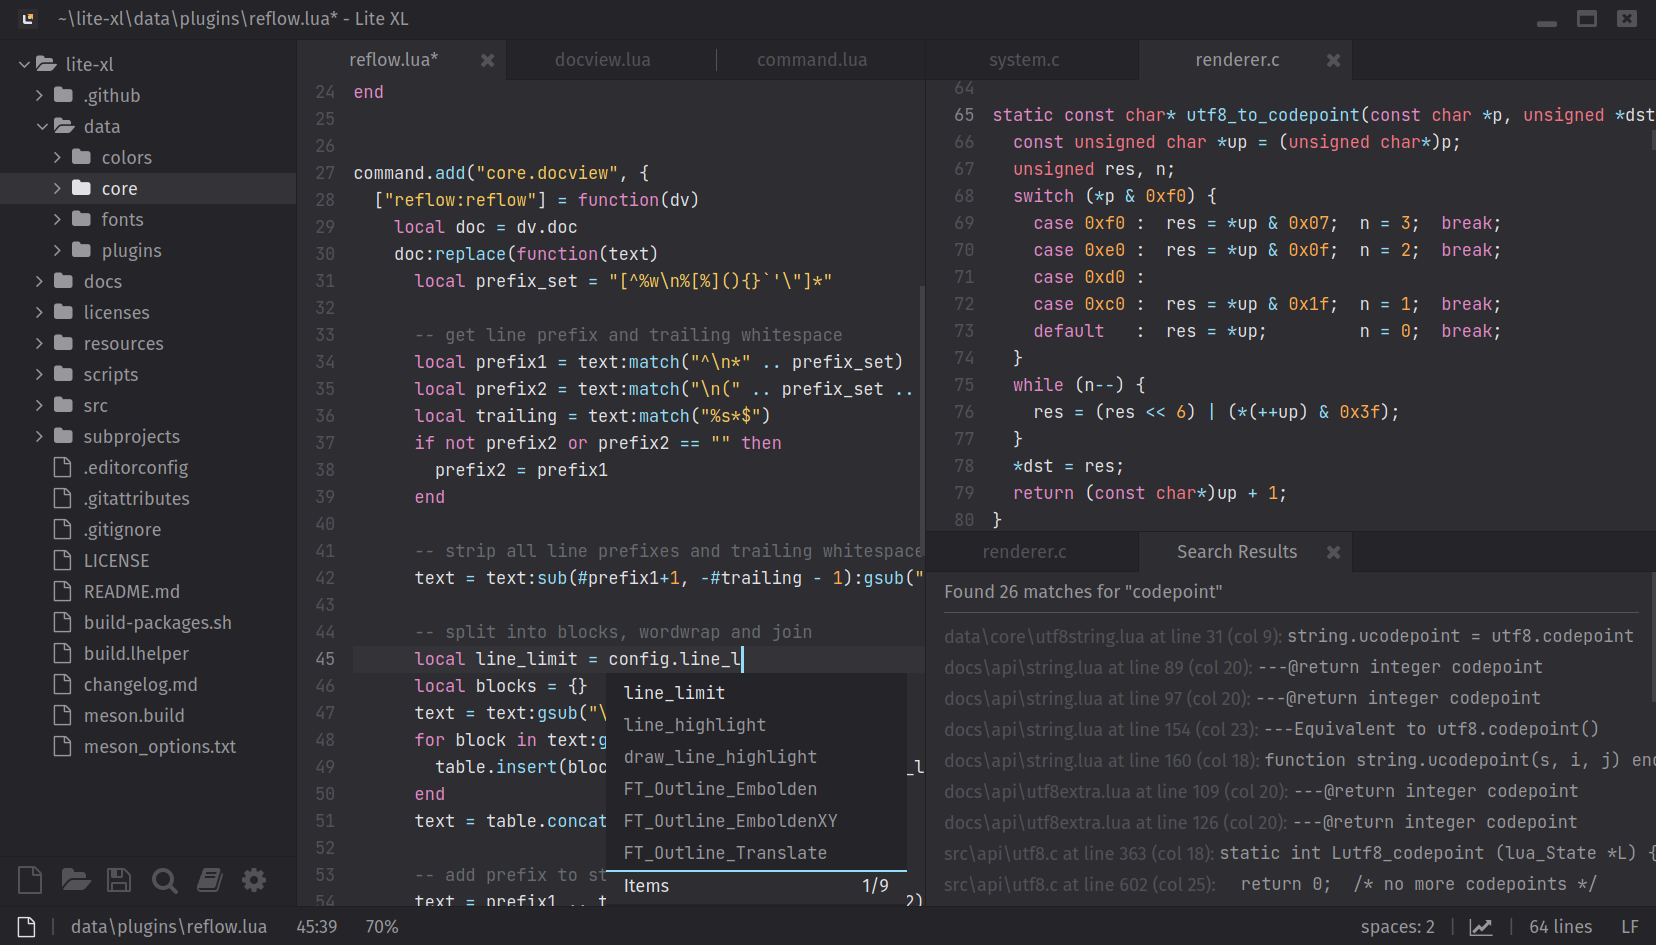Image resolution: width=1656 pixels, height=945 pixels.
Task: Click '64 lines' in status bar
Action: [x=1560, y=927]
